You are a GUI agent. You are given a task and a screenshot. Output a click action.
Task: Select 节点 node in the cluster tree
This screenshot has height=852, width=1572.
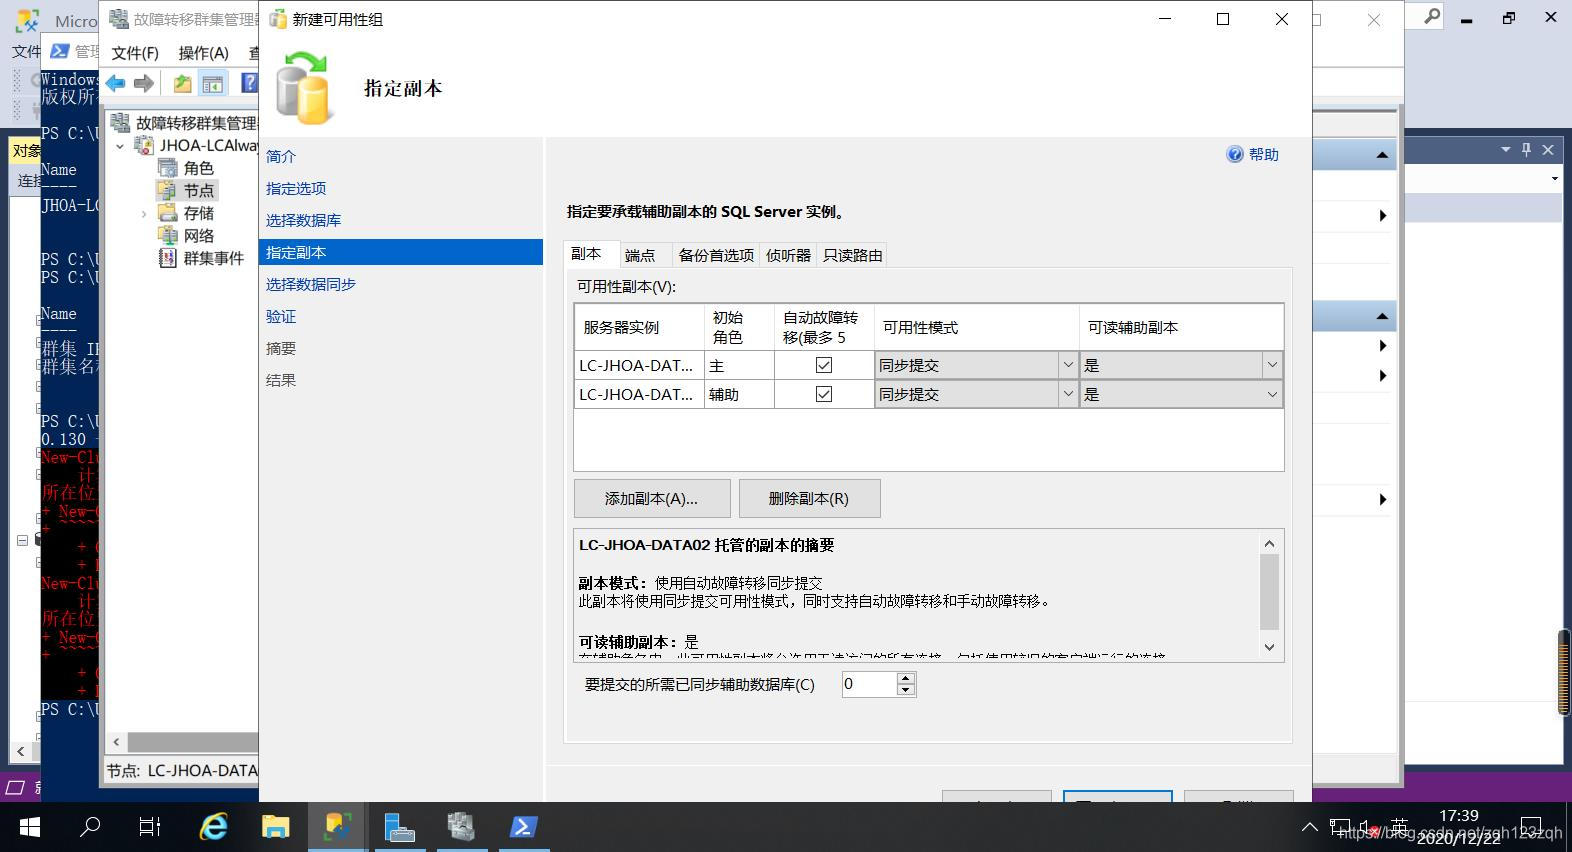point(198,190)
